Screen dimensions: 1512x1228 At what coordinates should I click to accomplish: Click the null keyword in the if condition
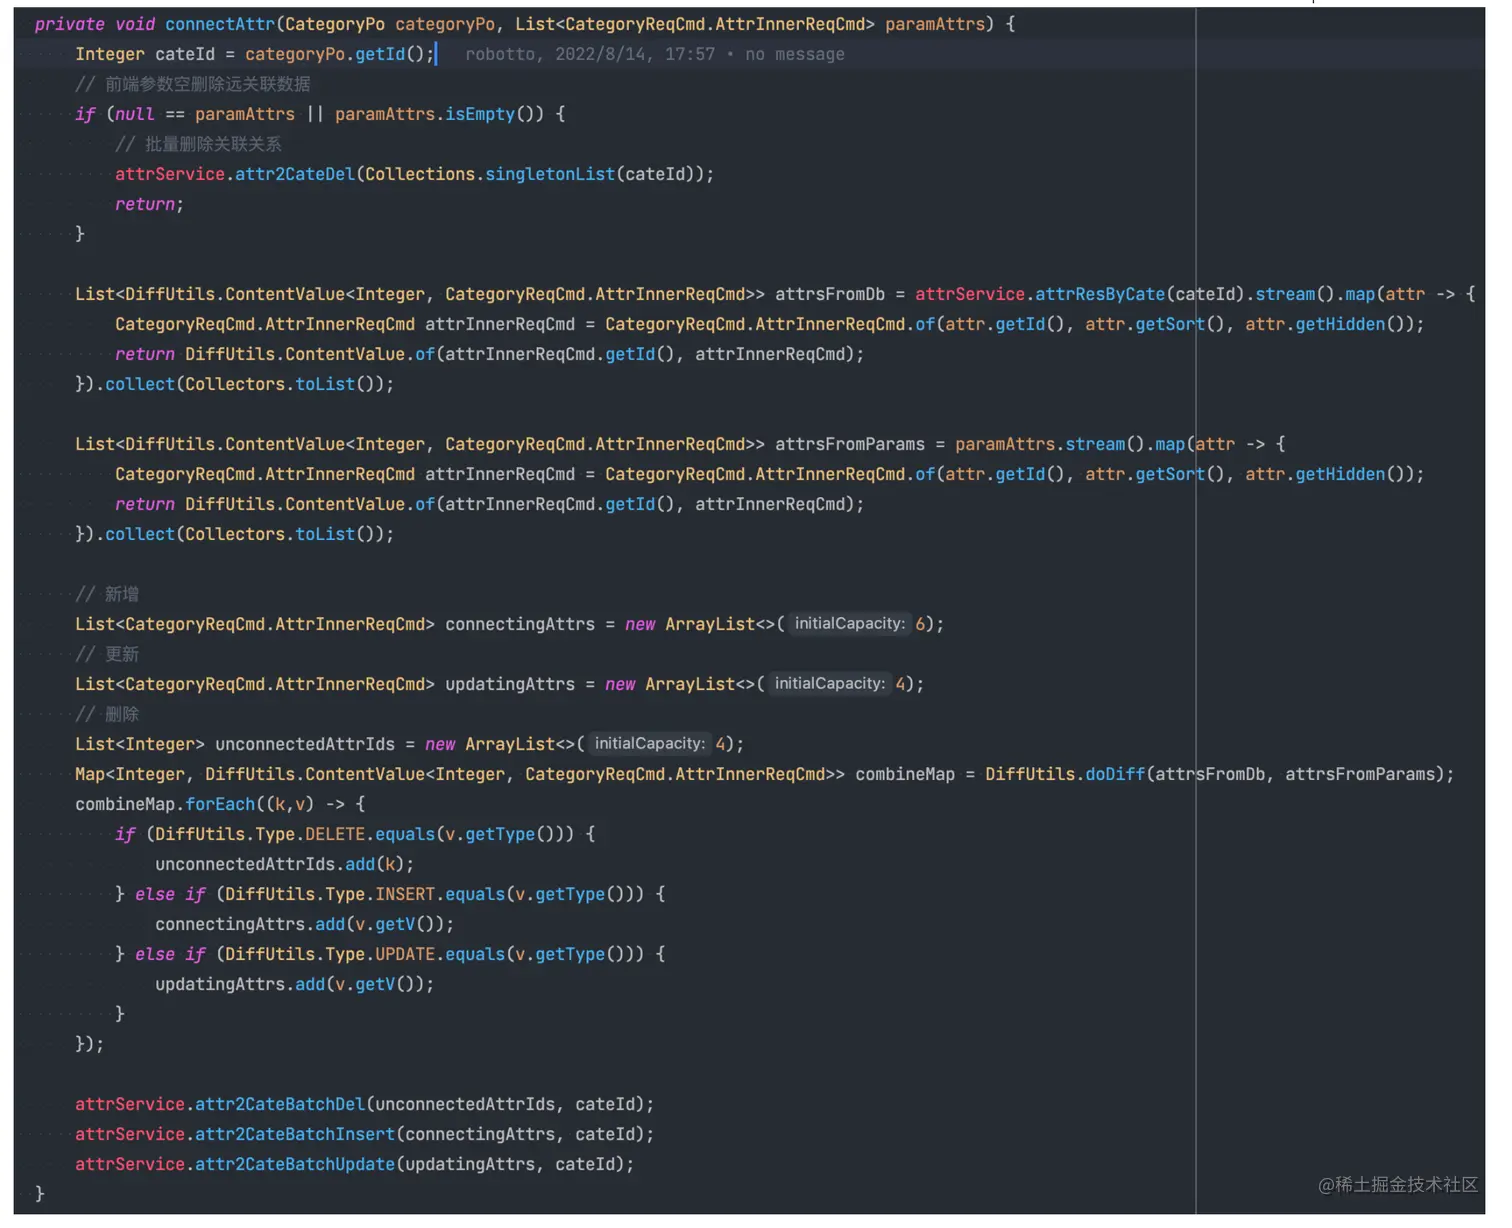pos(135,114)
